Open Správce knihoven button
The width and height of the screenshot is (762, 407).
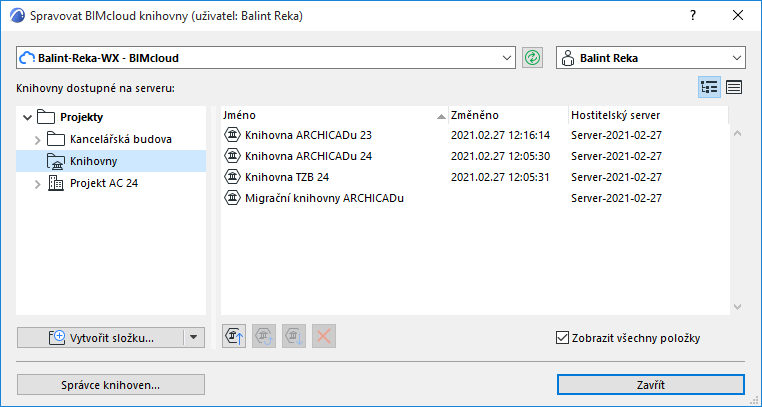coord(111,385)
